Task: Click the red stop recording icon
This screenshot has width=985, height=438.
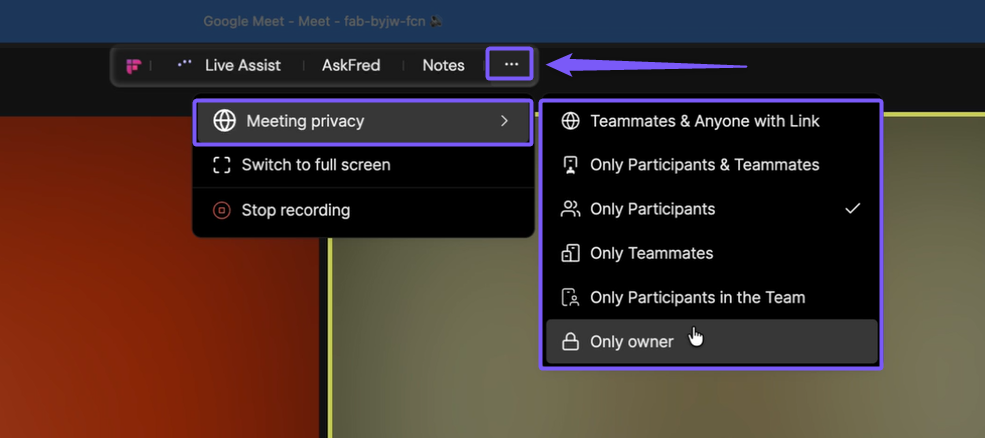Action: click(222, 210)
